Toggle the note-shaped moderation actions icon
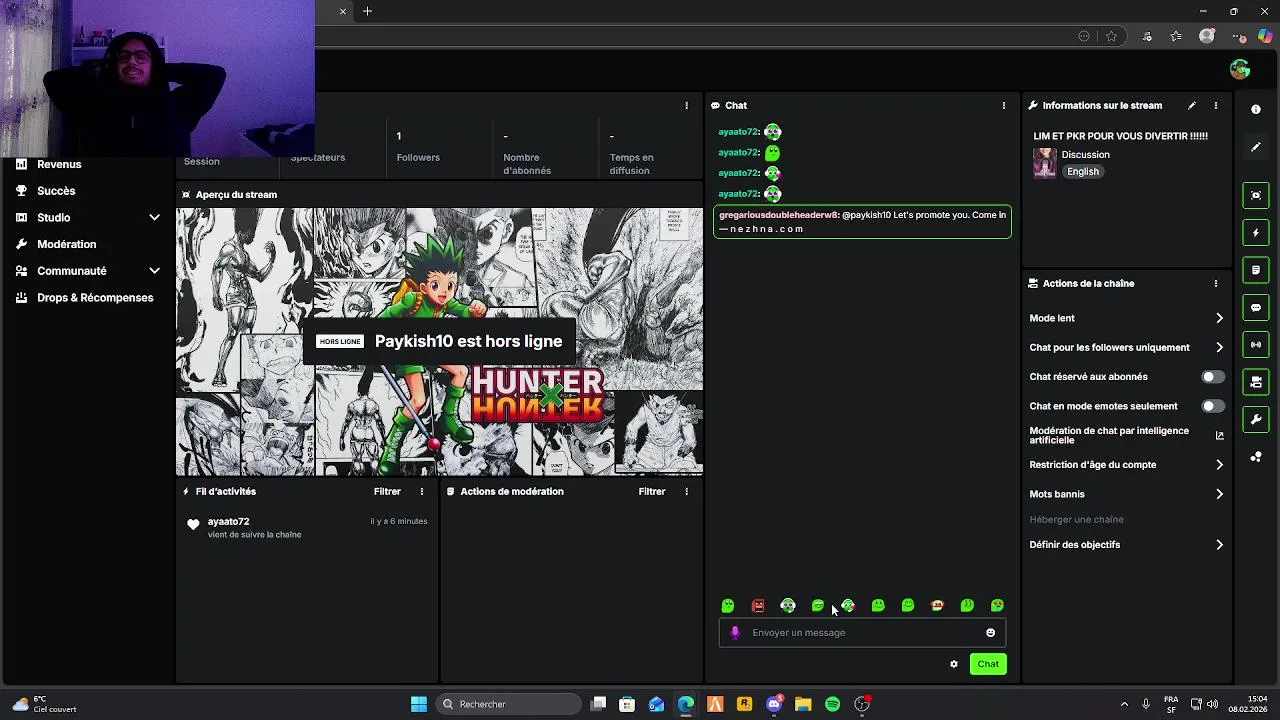Viewport: 1280px width, 720px height. (x=1256, y=270)
